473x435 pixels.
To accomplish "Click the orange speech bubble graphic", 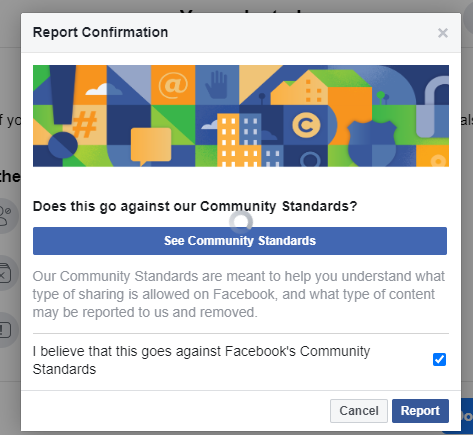I will pyautogui.click(x=151, y=146).
